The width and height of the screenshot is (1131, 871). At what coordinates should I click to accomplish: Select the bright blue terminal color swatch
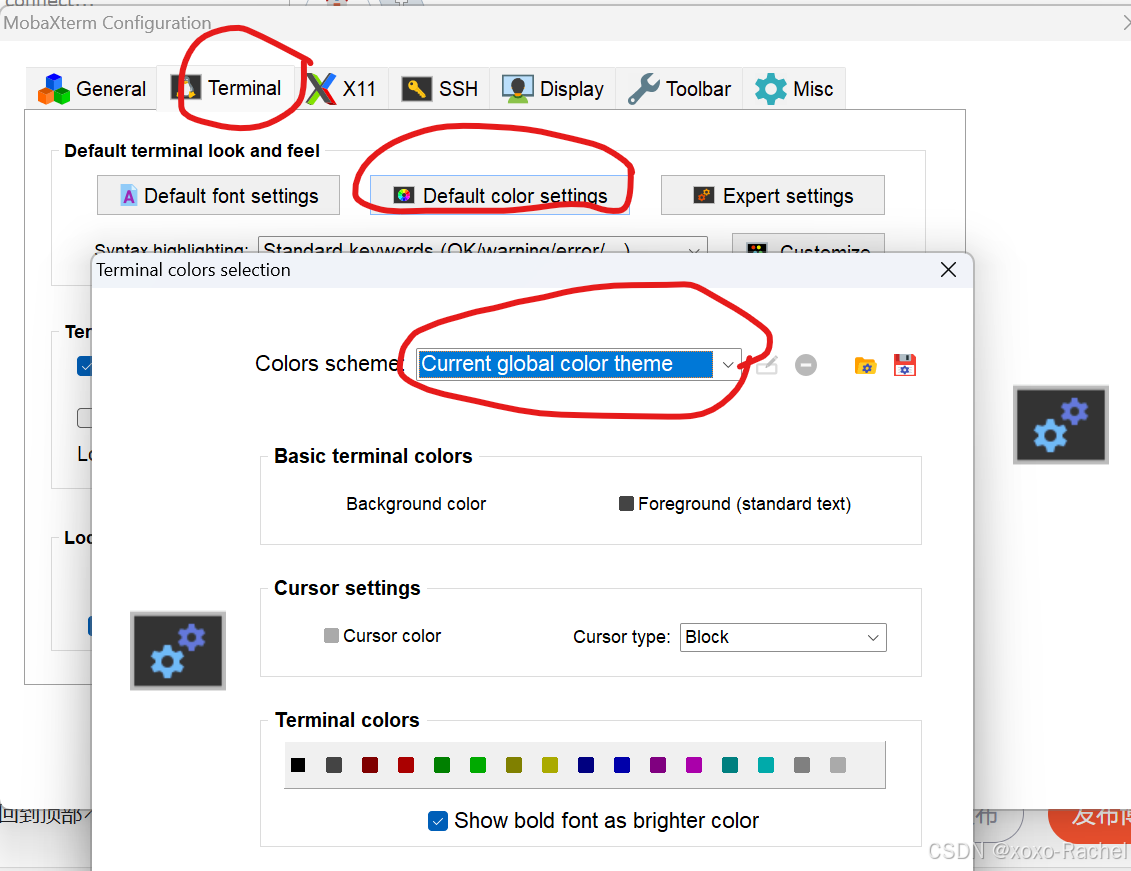pos(622,765)
